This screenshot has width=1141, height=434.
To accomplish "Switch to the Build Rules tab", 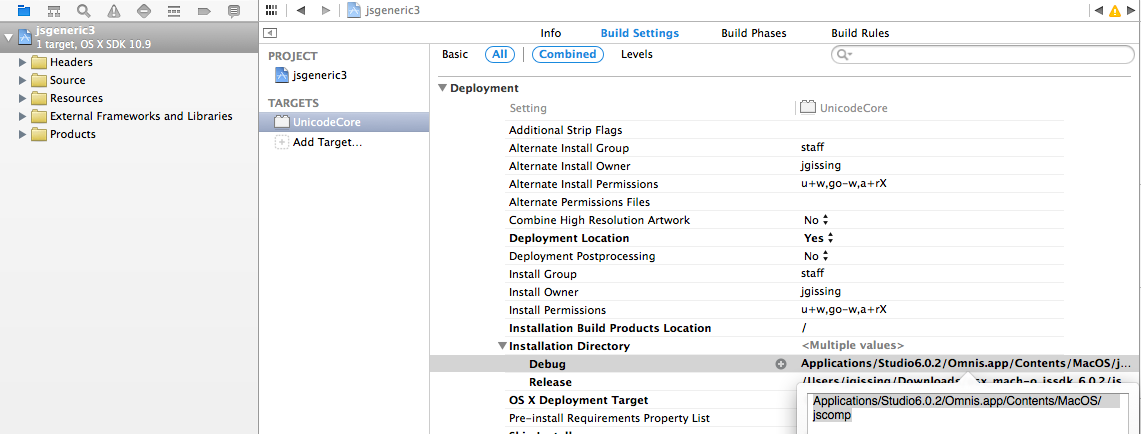I will click(860, 33).
